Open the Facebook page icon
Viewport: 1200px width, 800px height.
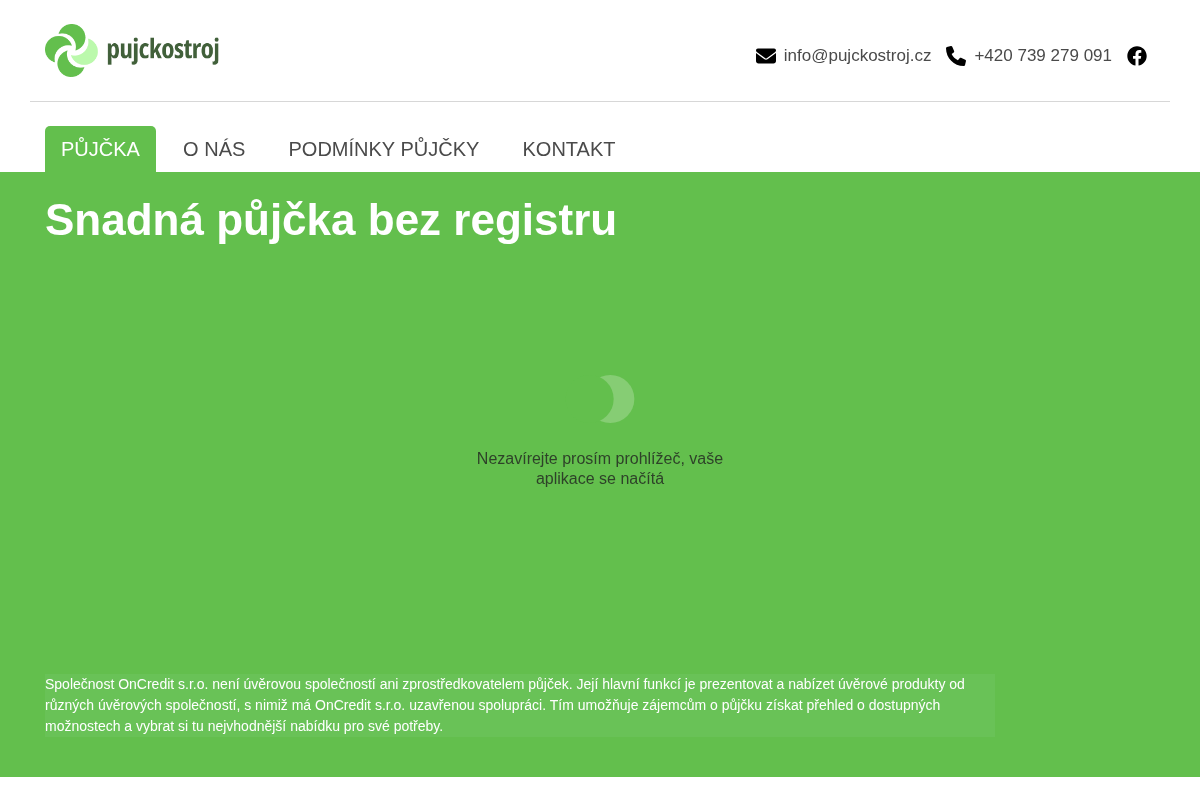[1137, 56]
